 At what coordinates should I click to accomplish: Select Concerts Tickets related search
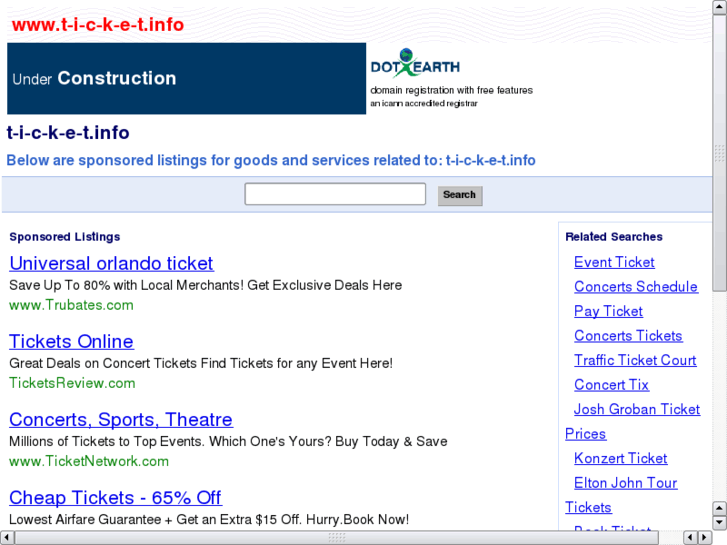click(628, 336)
